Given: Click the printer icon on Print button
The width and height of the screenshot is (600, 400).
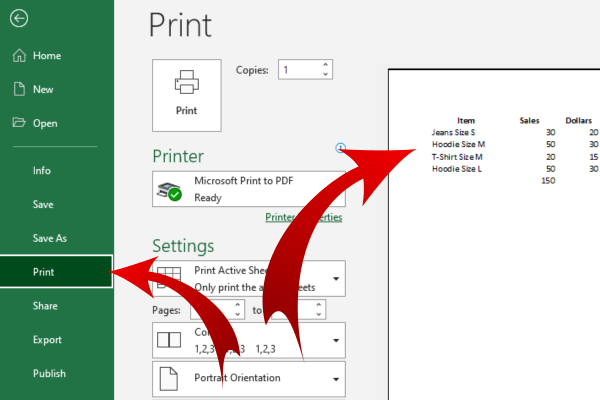Looking at the screenshot, I should (187, 82).
